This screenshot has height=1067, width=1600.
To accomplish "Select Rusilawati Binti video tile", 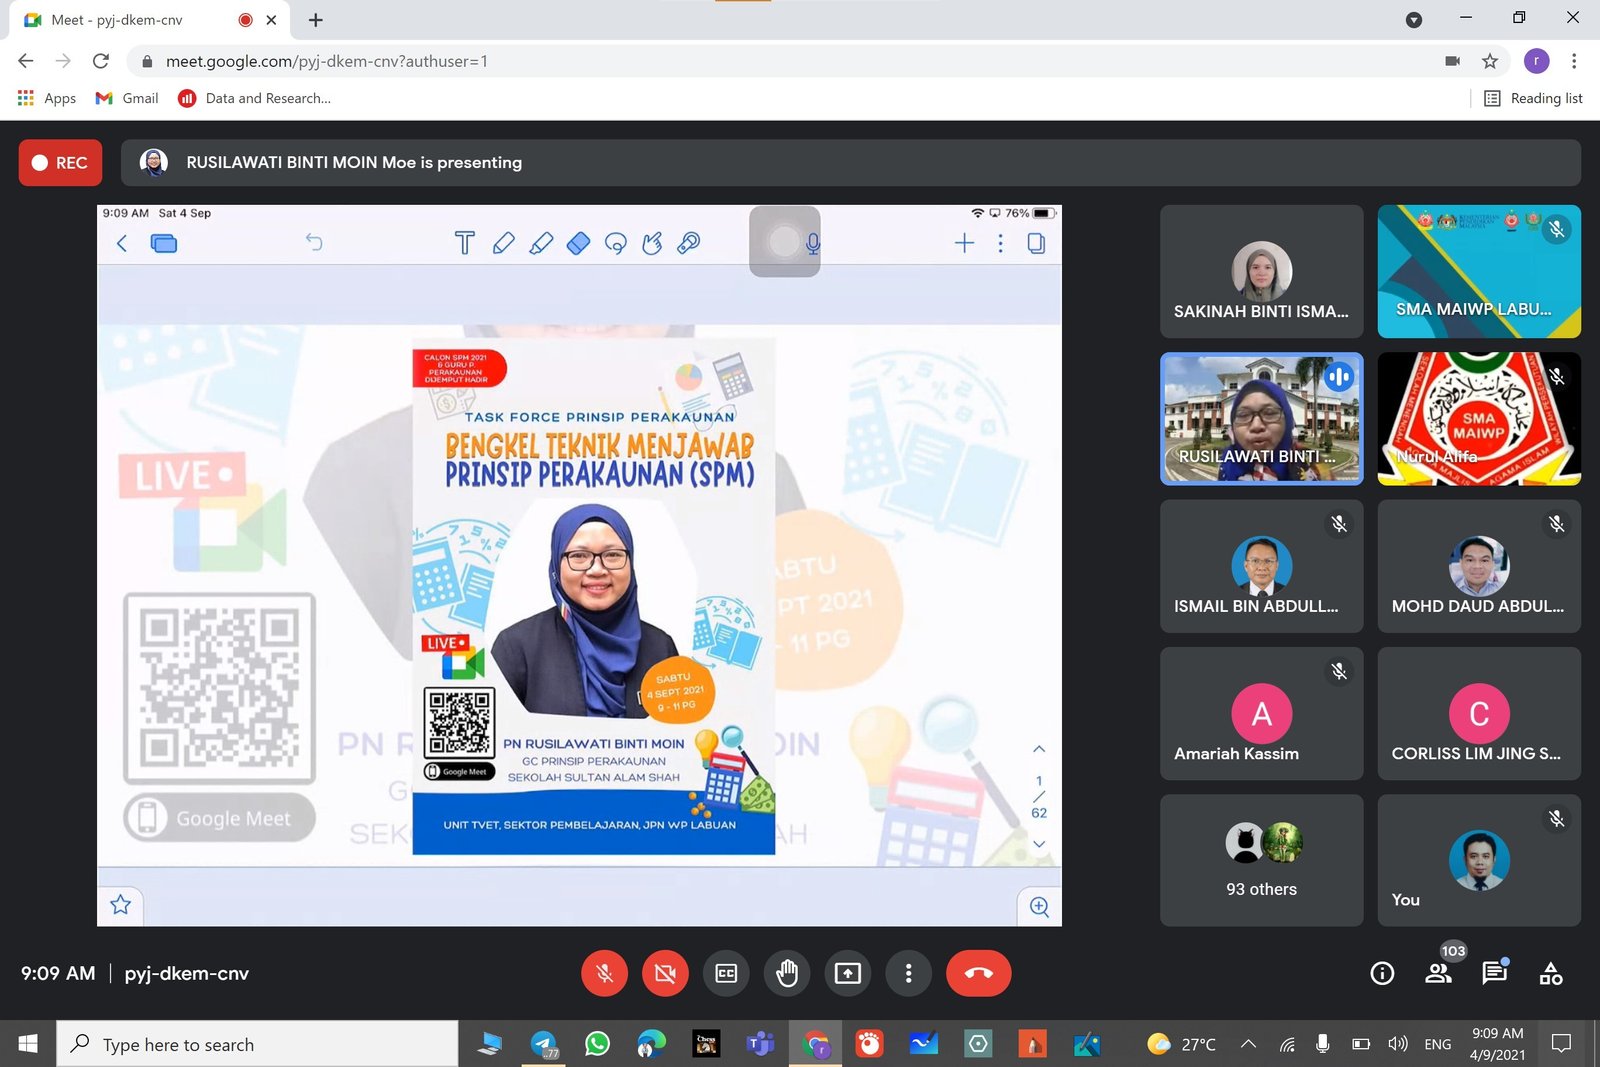I will (x=1261, y=419).
